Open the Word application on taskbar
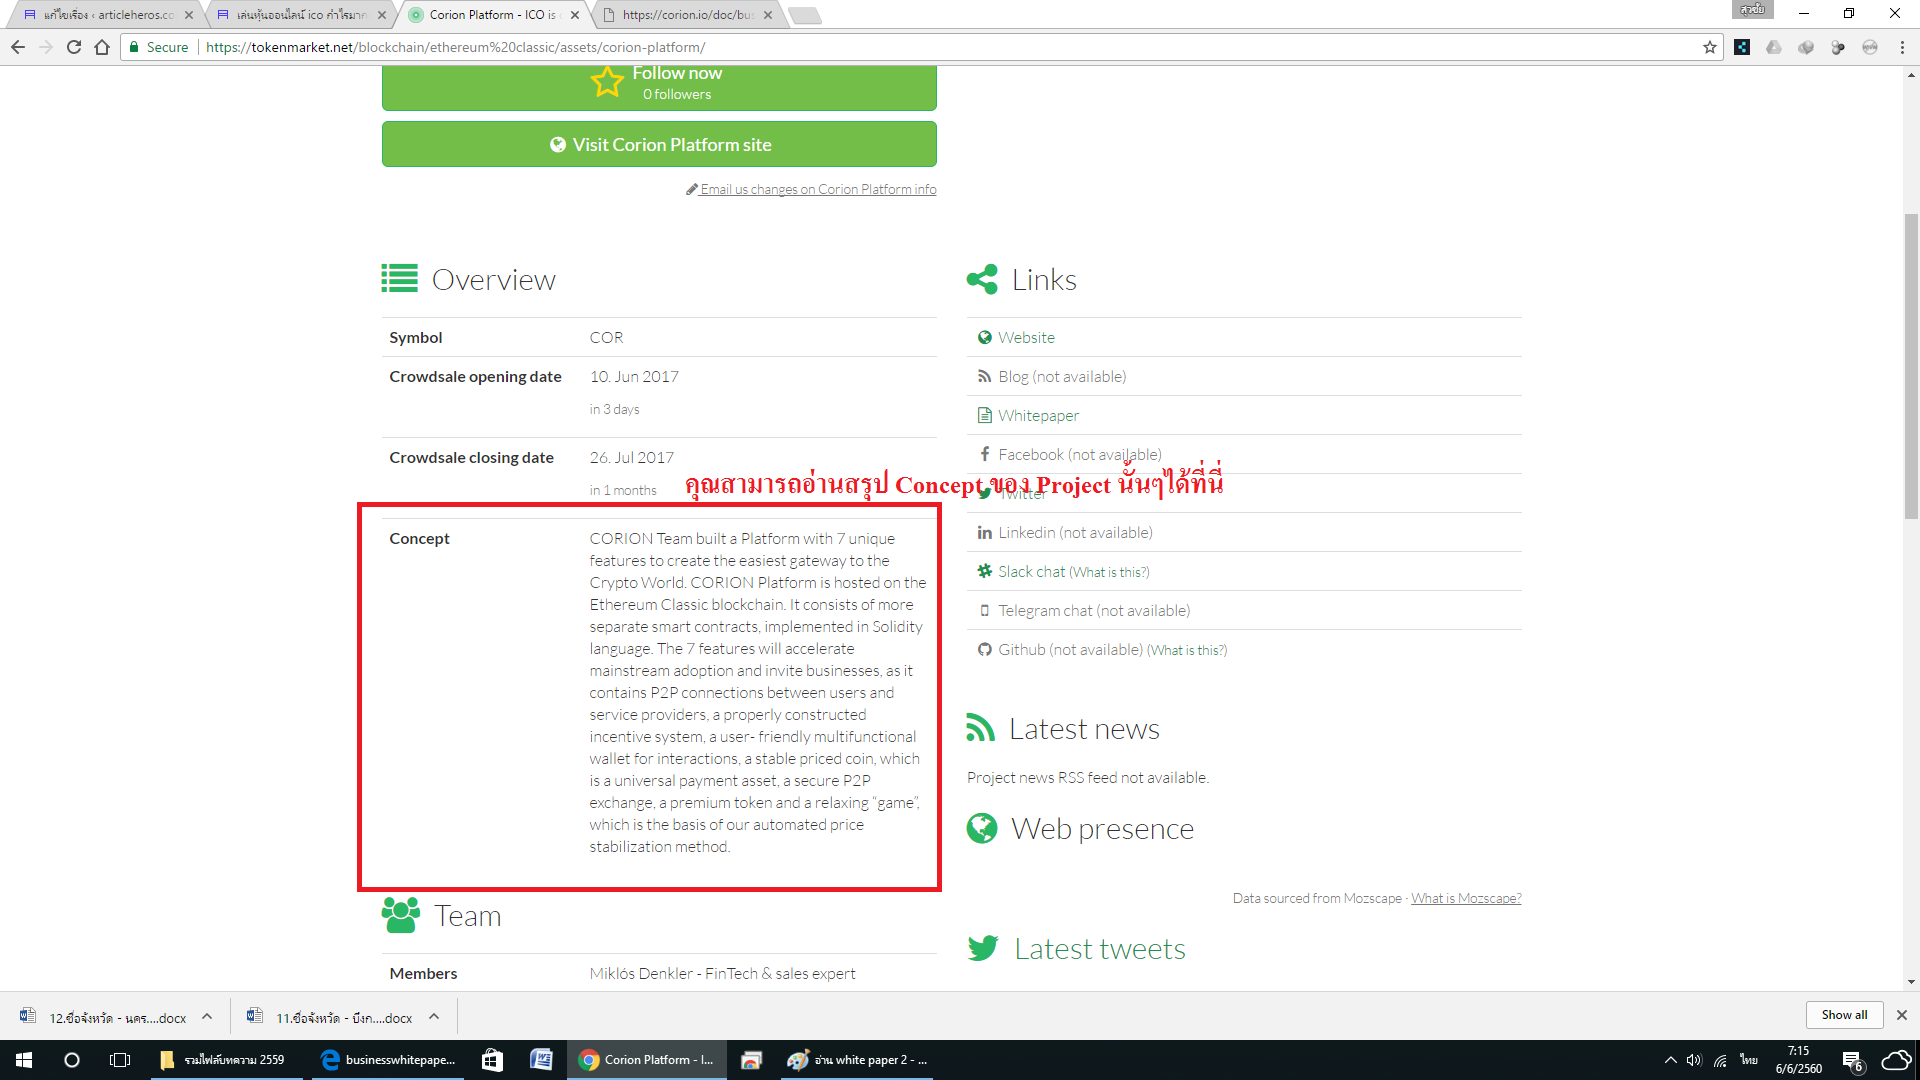Image resolution: width=1920 pixels, height=1080 pixels. click(x=541, y=1060)
